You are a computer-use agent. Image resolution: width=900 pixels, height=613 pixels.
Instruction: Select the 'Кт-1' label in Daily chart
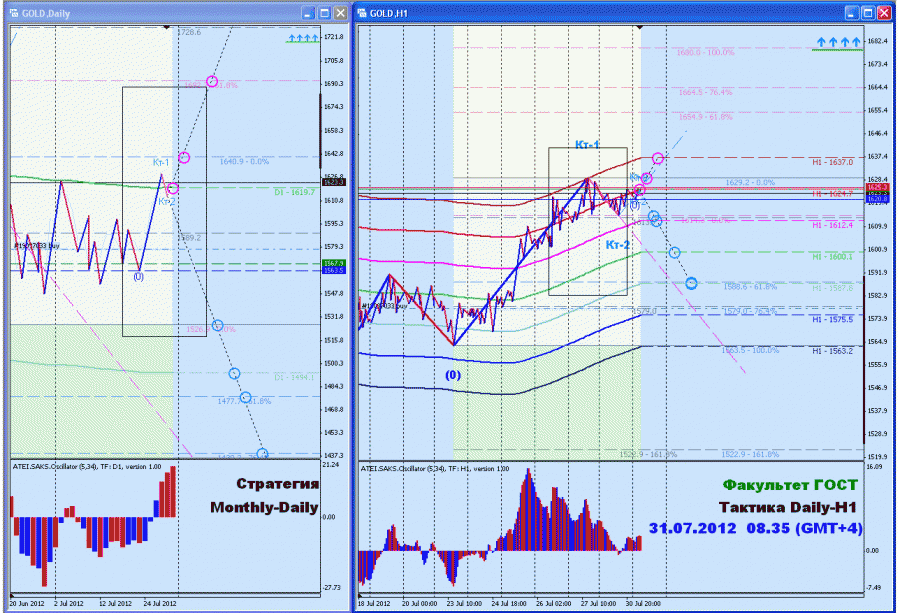click(x=161, y=162)
